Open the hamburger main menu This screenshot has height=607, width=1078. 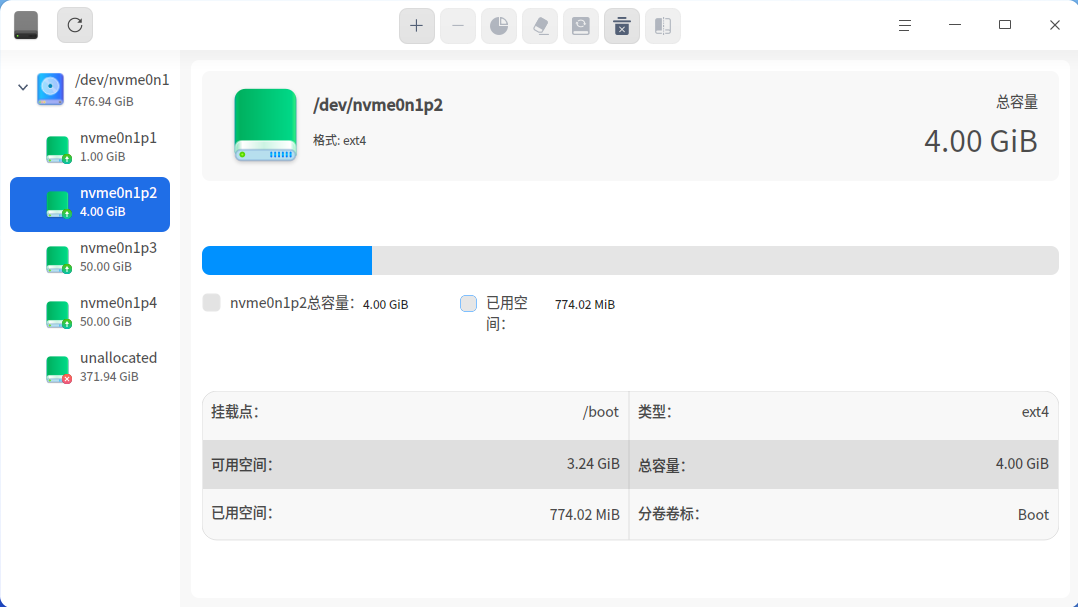[905, 25]
